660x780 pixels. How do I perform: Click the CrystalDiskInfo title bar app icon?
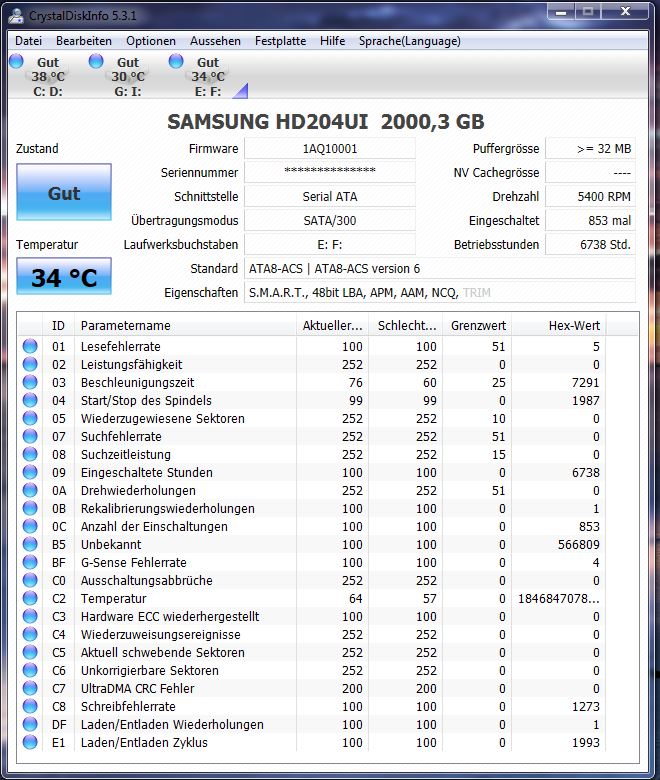pos(16,15)
